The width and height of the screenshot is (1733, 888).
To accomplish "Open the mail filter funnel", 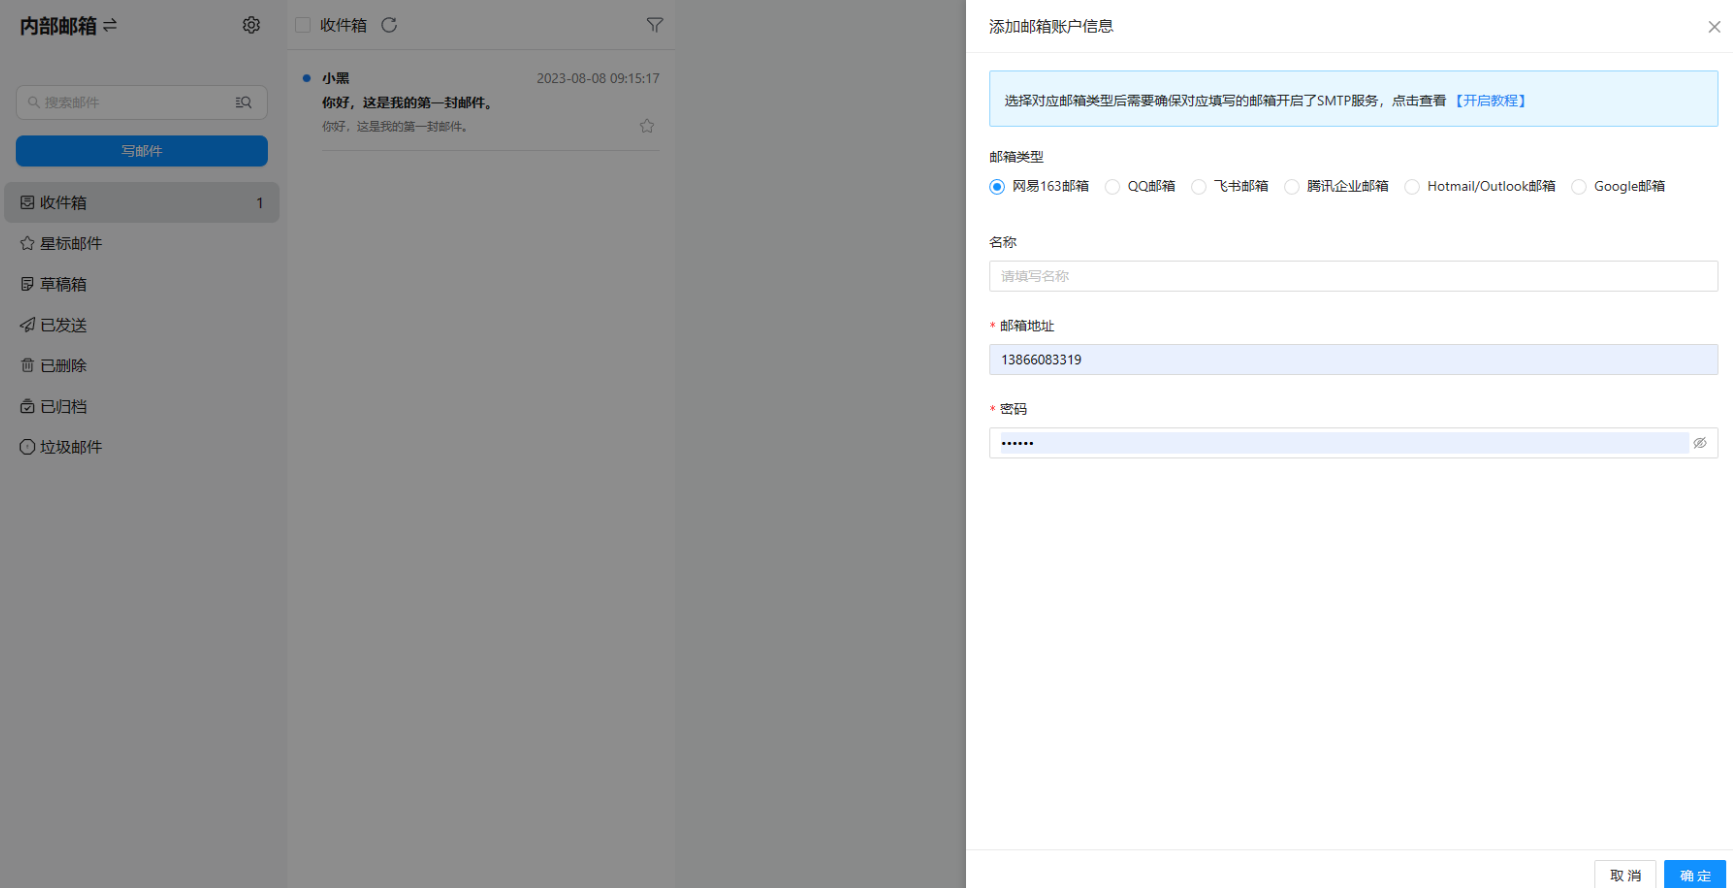I will click(x=654, y=25).
